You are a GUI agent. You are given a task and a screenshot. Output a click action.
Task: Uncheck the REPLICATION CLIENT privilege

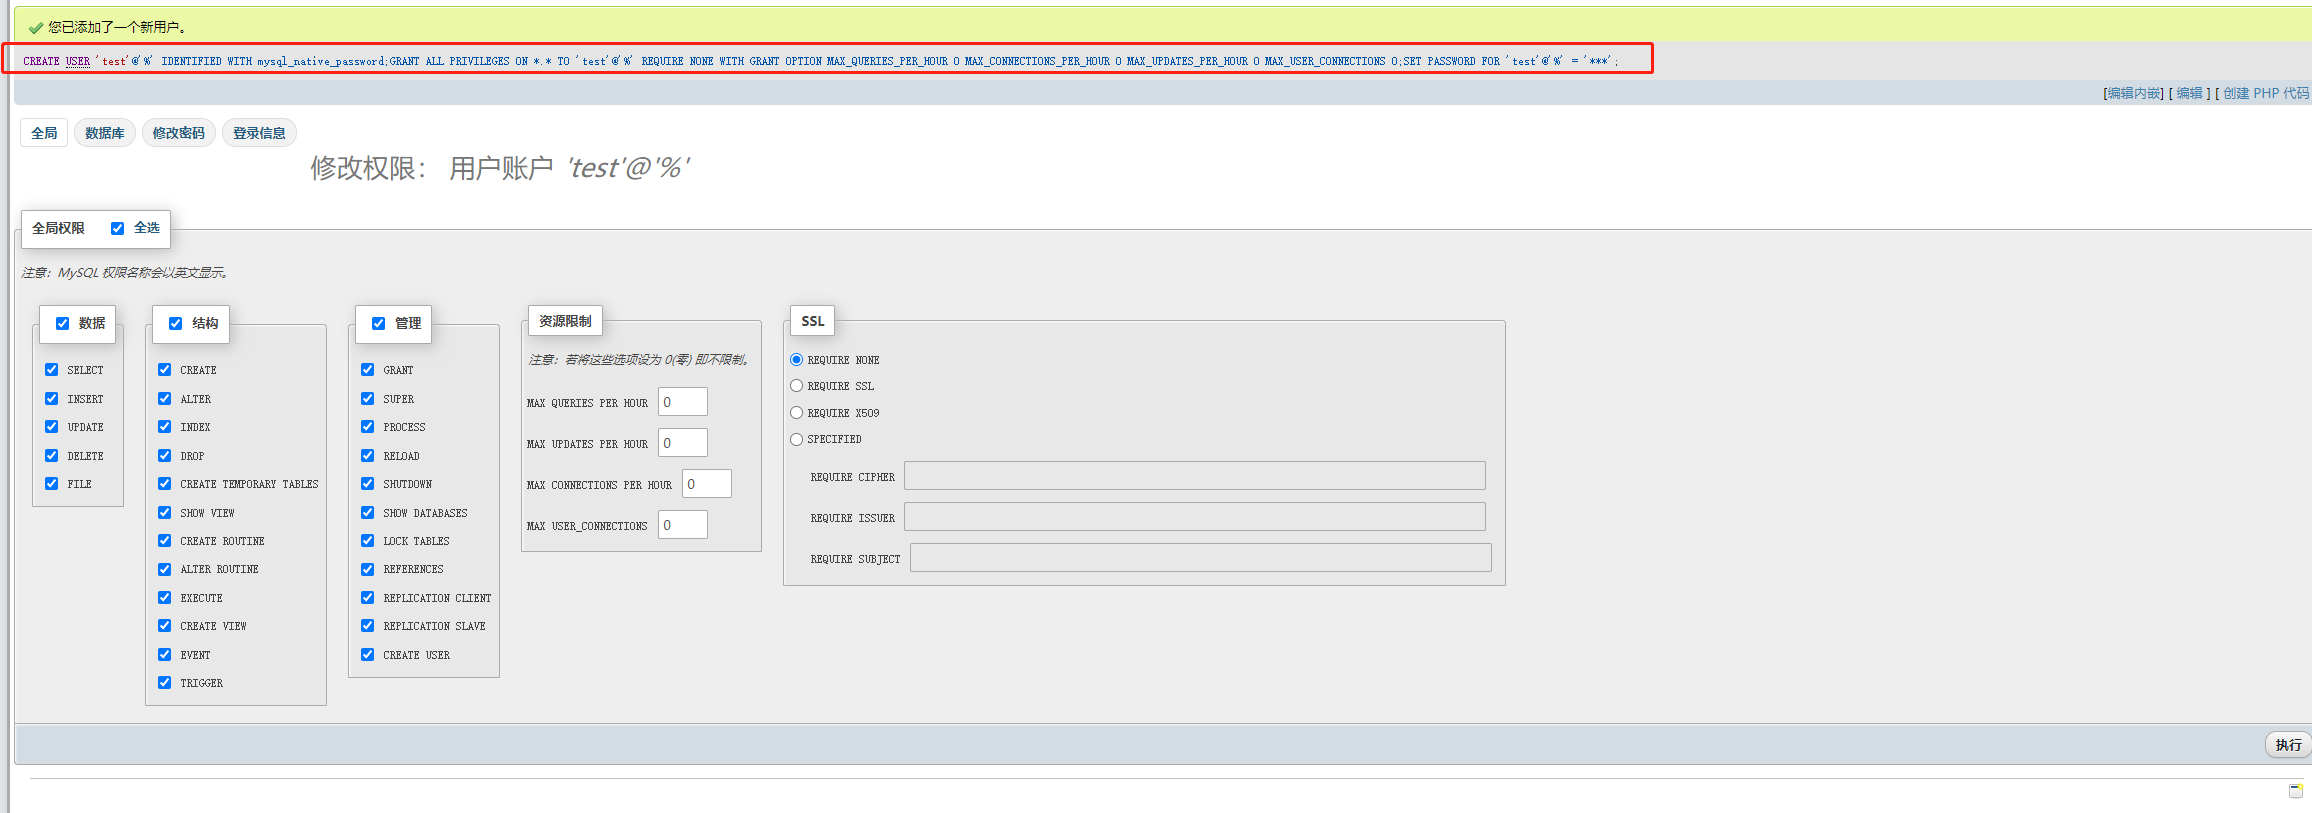point(367,597)
